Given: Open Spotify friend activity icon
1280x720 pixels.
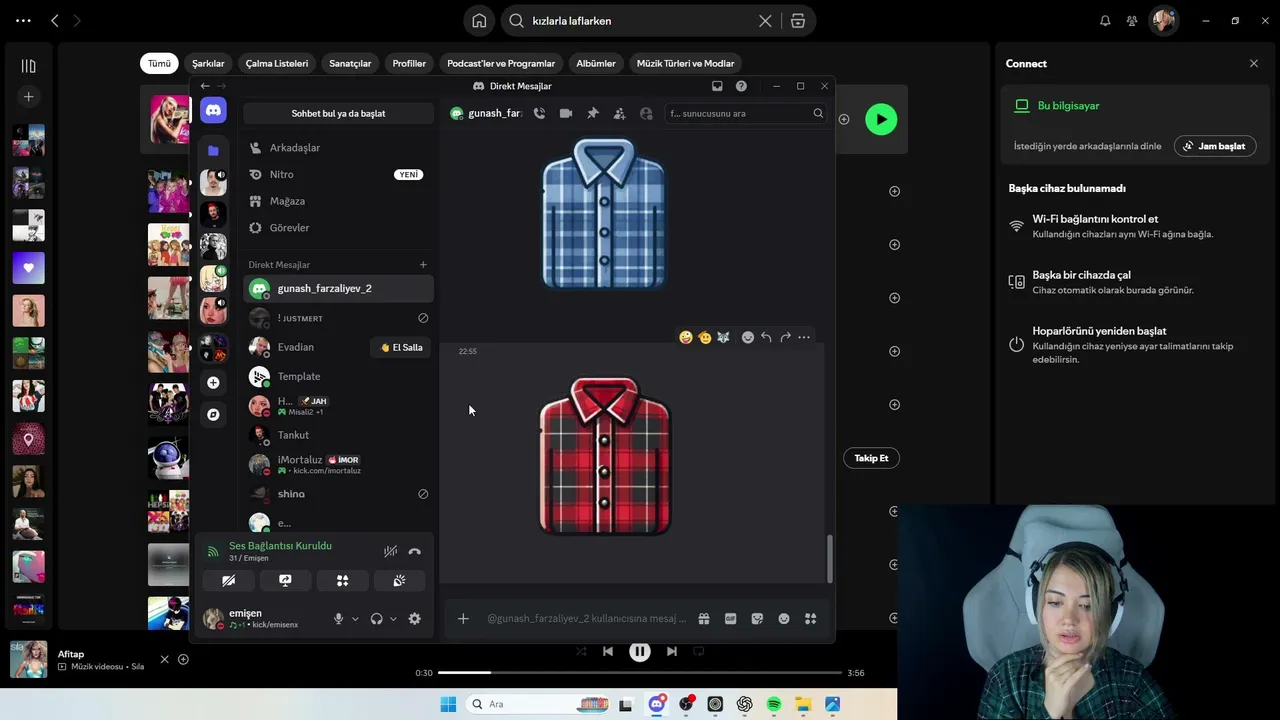Looking at the screenshot, I should (x=1132, y=20).
